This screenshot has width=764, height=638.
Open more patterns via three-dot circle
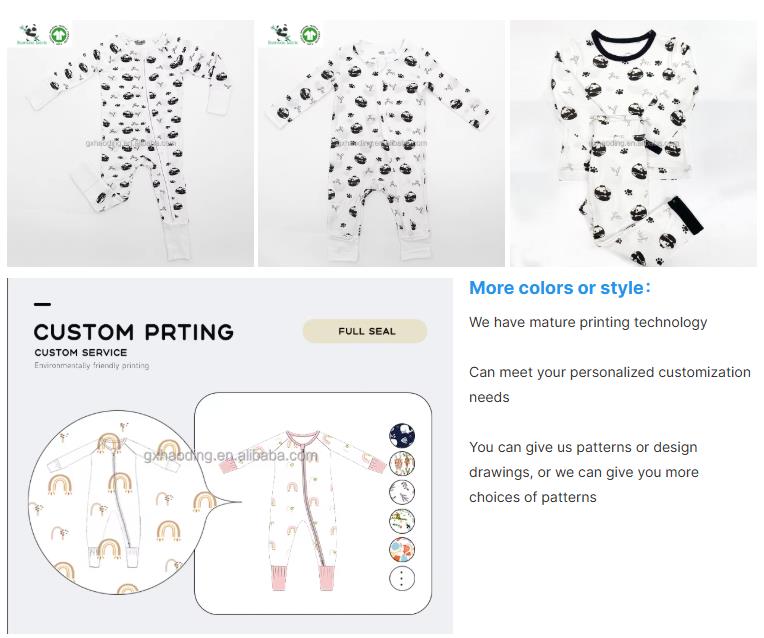(402, 579)
